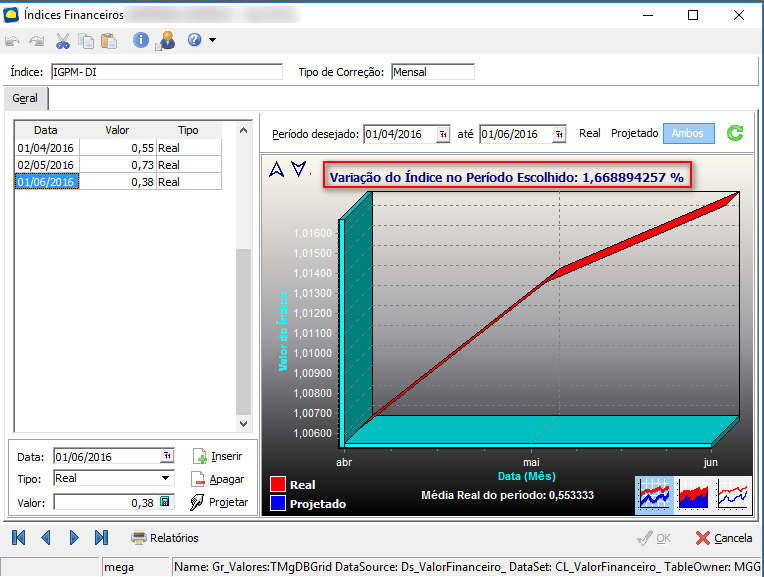Select the first chart style thumbnail

coord(654,494)
